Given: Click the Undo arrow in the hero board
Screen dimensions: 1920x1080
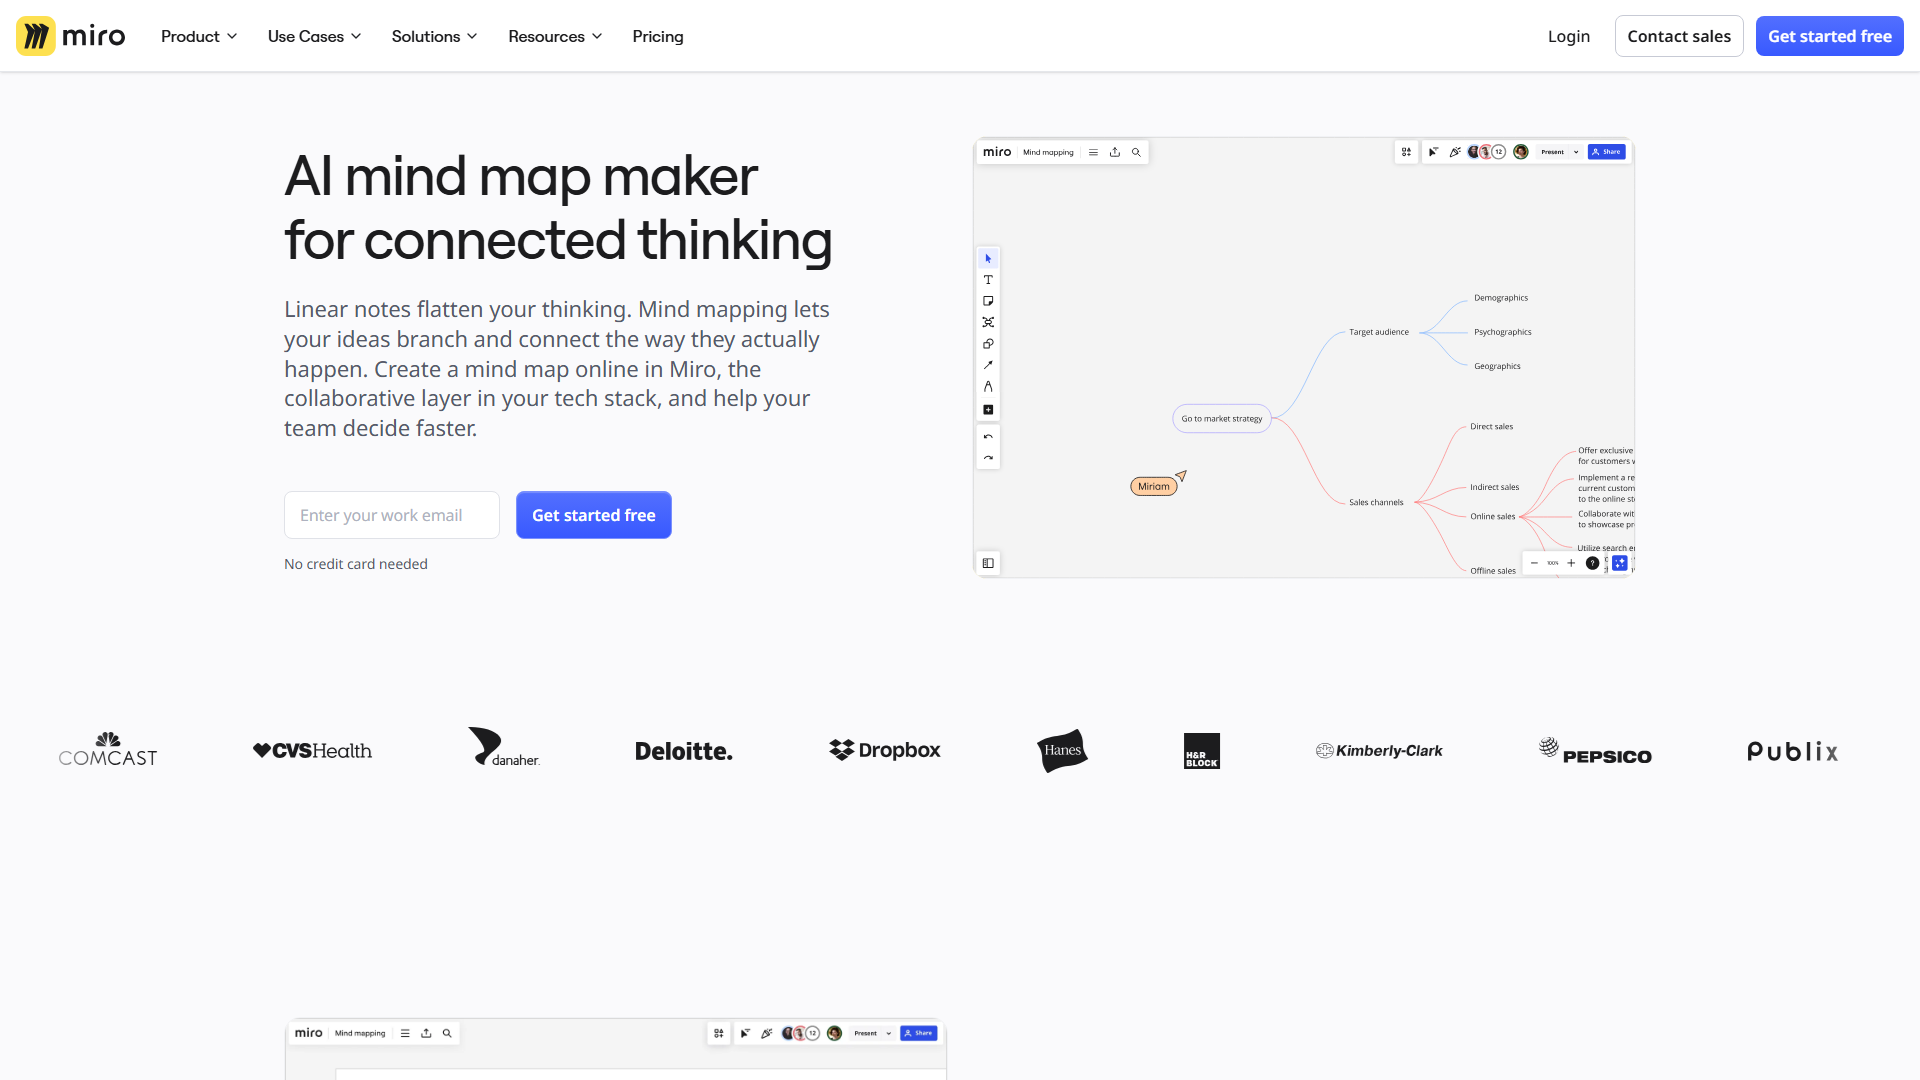Looking at the screenshot, I should point(988,437).
